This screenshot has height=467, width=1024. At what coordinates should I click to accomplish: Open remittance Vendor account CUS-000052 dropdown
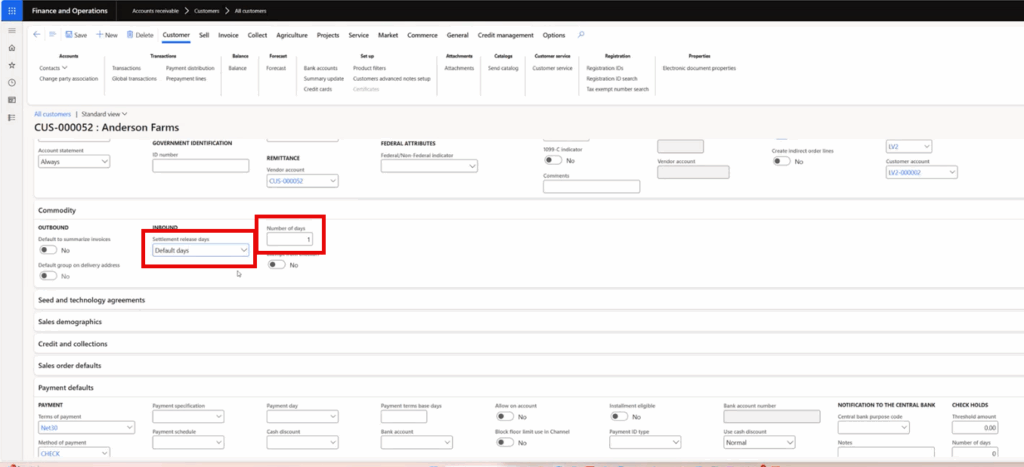[302, 181]
